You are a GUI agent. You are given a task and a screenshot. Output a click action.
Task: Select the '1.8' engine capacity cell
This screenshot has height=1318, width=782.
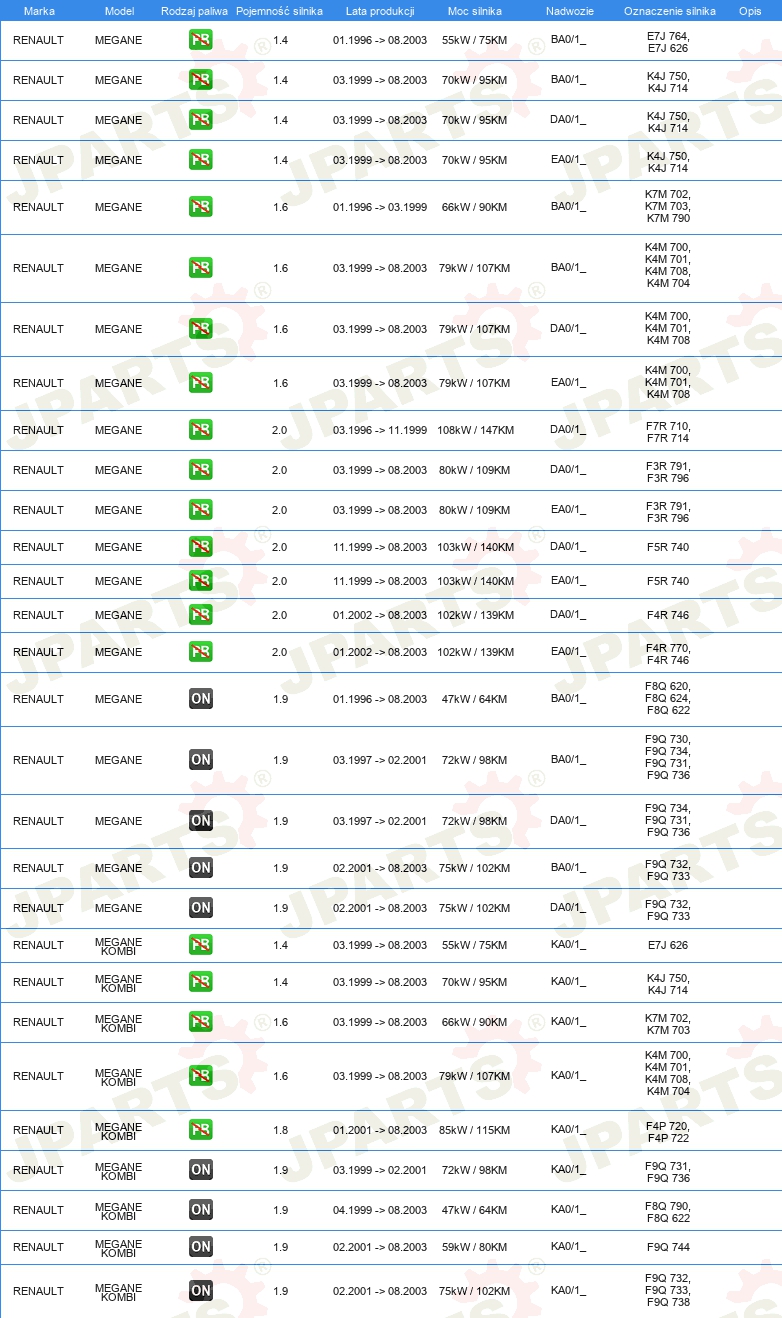click(x=280, y=1130)
